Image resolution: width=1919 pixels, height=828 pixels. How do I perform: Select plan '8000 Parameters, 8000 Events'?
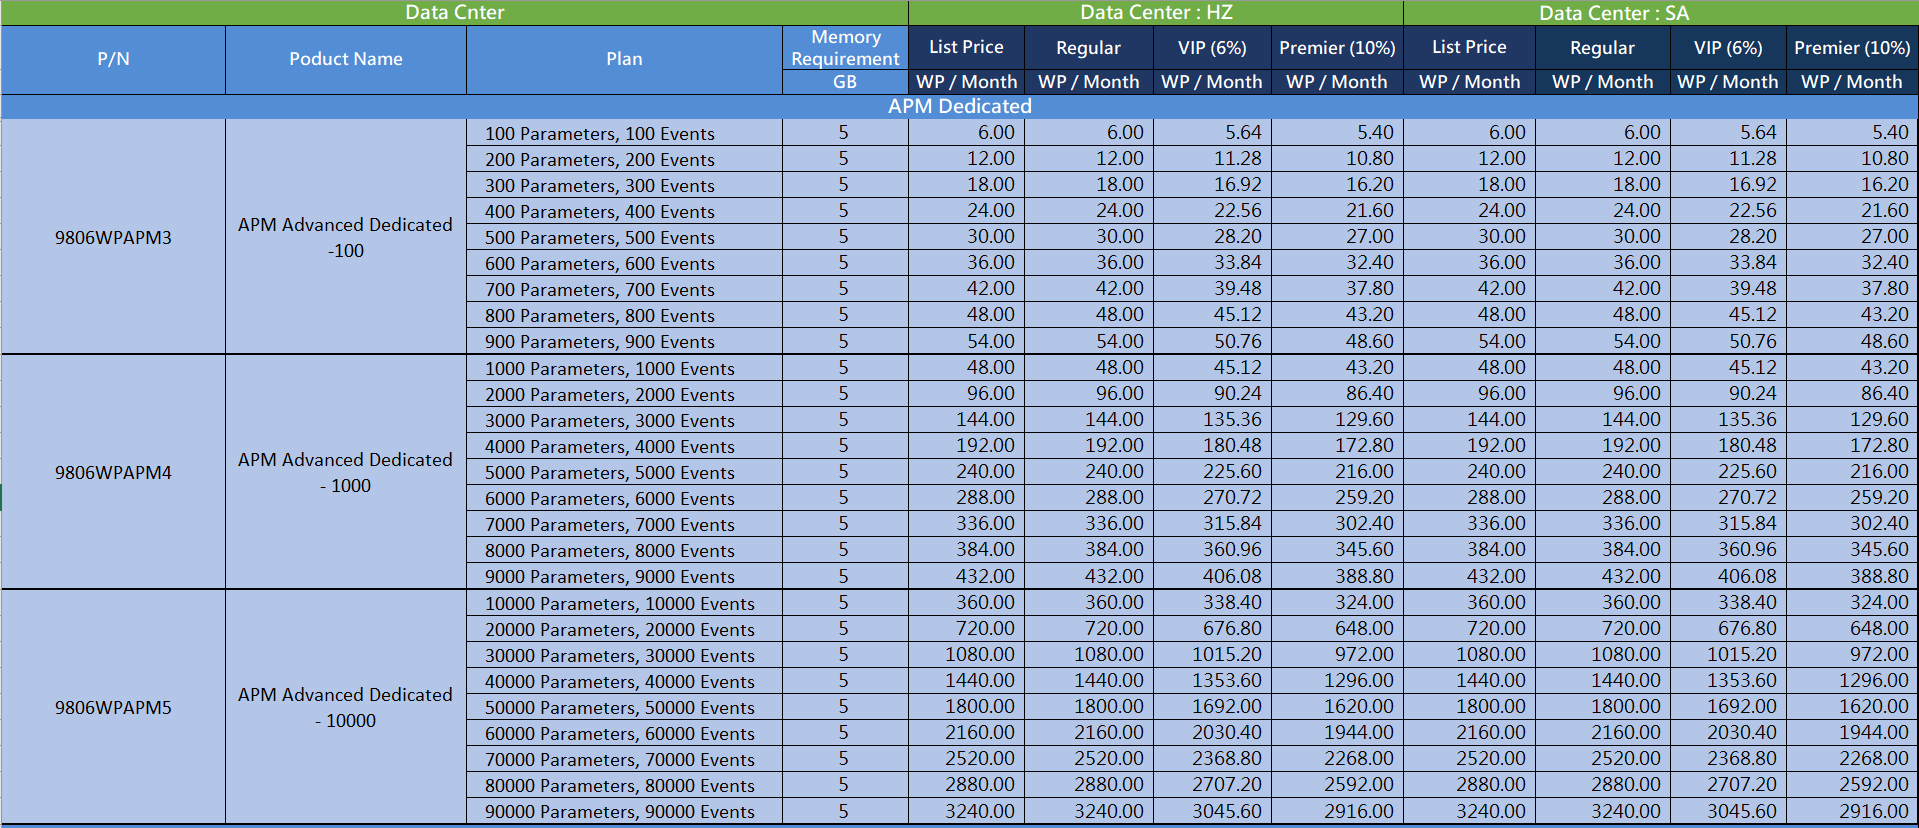coord(624,550)
